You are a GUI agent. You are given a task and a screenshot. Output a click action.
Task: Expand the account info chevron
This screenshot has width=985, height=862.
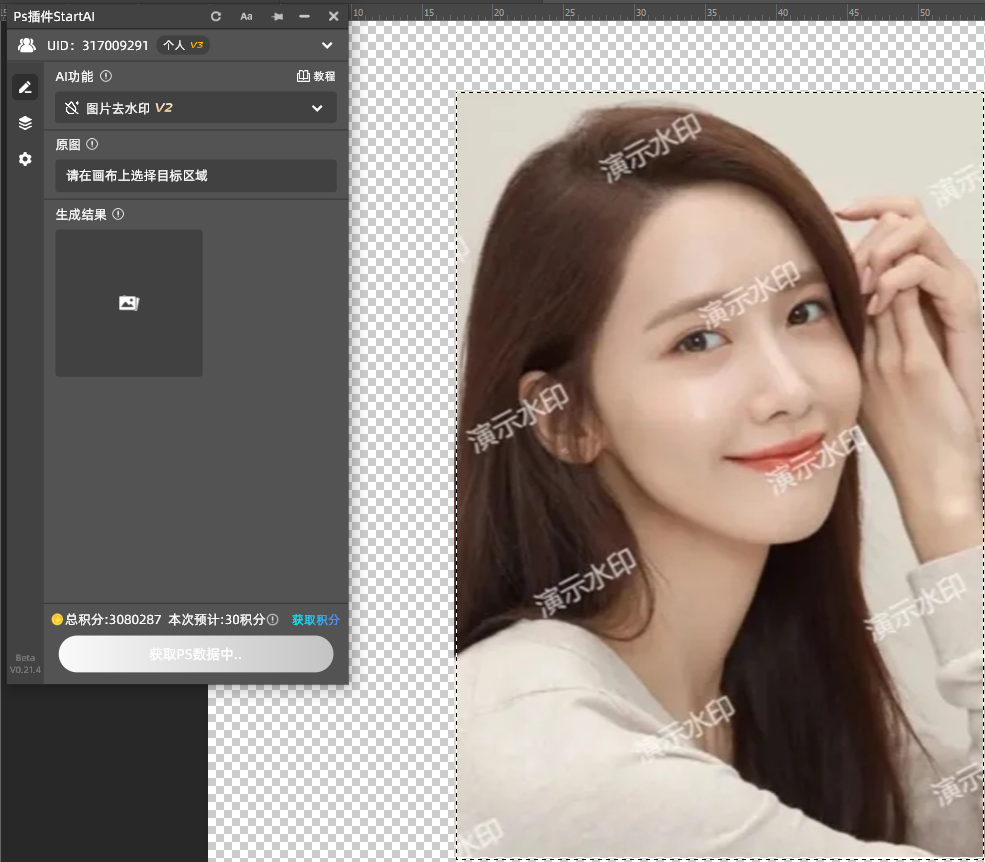click(327, 45)
